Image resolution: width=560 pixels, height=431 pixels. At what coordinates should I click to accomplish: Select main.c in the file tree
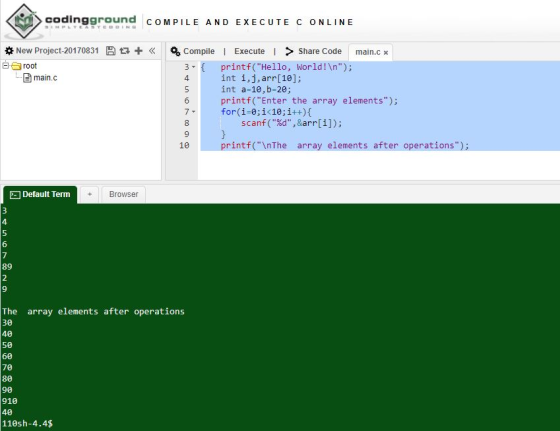45,77
